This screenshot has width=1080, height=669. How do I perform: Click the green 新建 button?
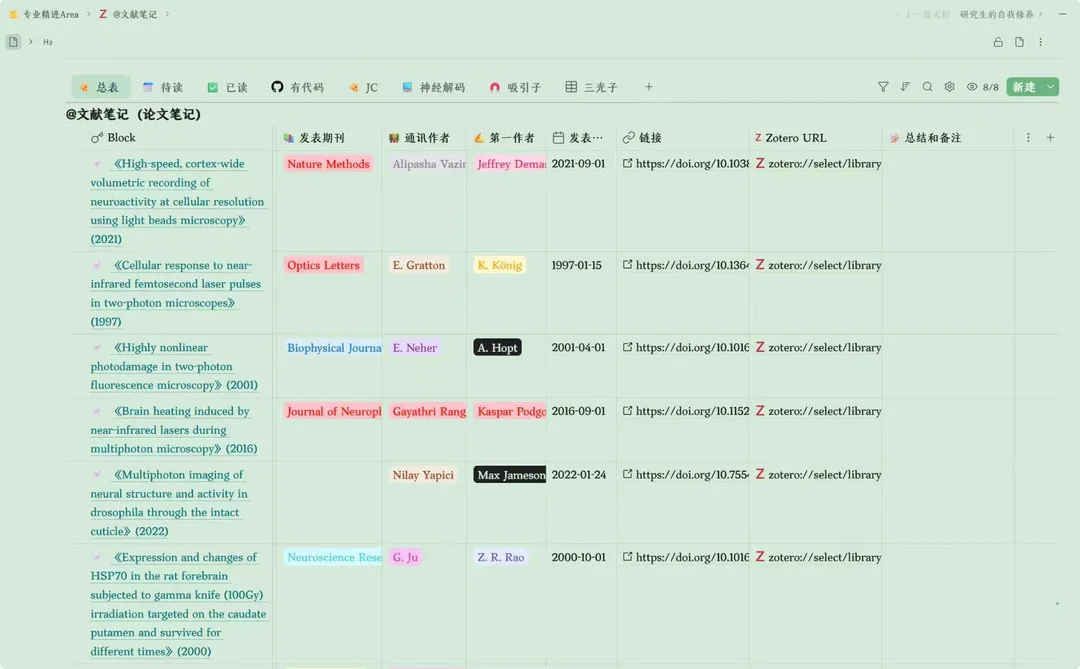[x=1024, y=87]
